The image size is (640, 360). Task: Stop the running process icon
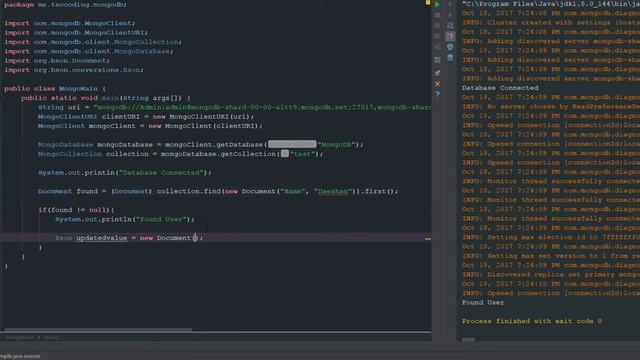[x=437, y=15]
